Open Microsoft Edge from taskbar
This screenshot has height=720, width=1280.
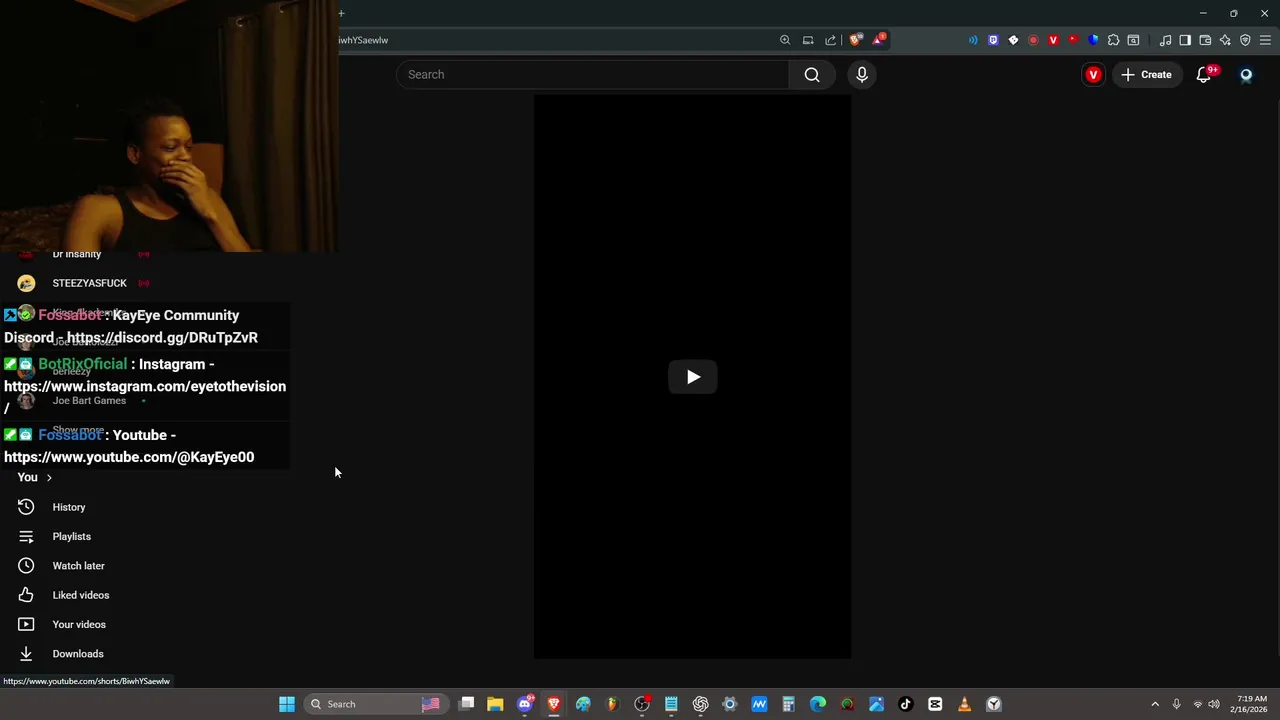click(x=818, y=704)
